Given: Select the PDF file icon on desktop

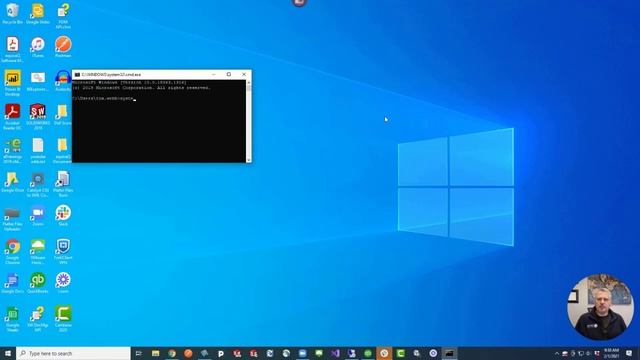Looking at the screenshot, I should pos(13,49).
